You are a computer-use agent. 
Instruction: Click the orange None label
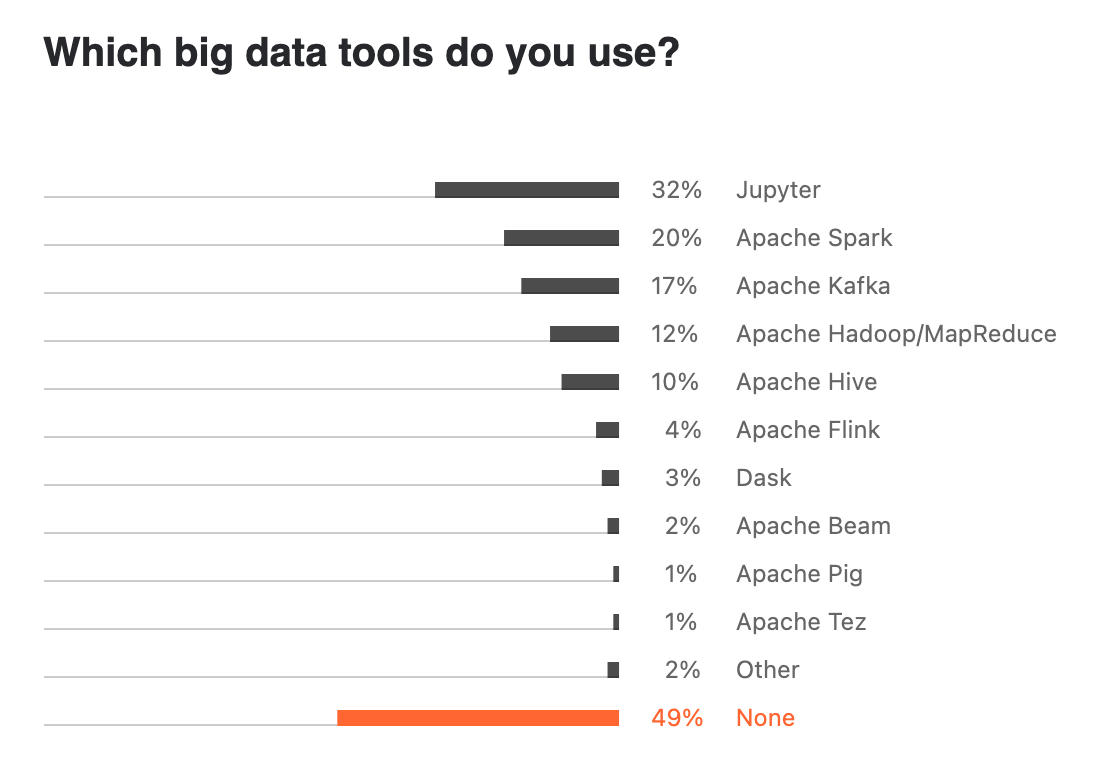click(765, 717)
